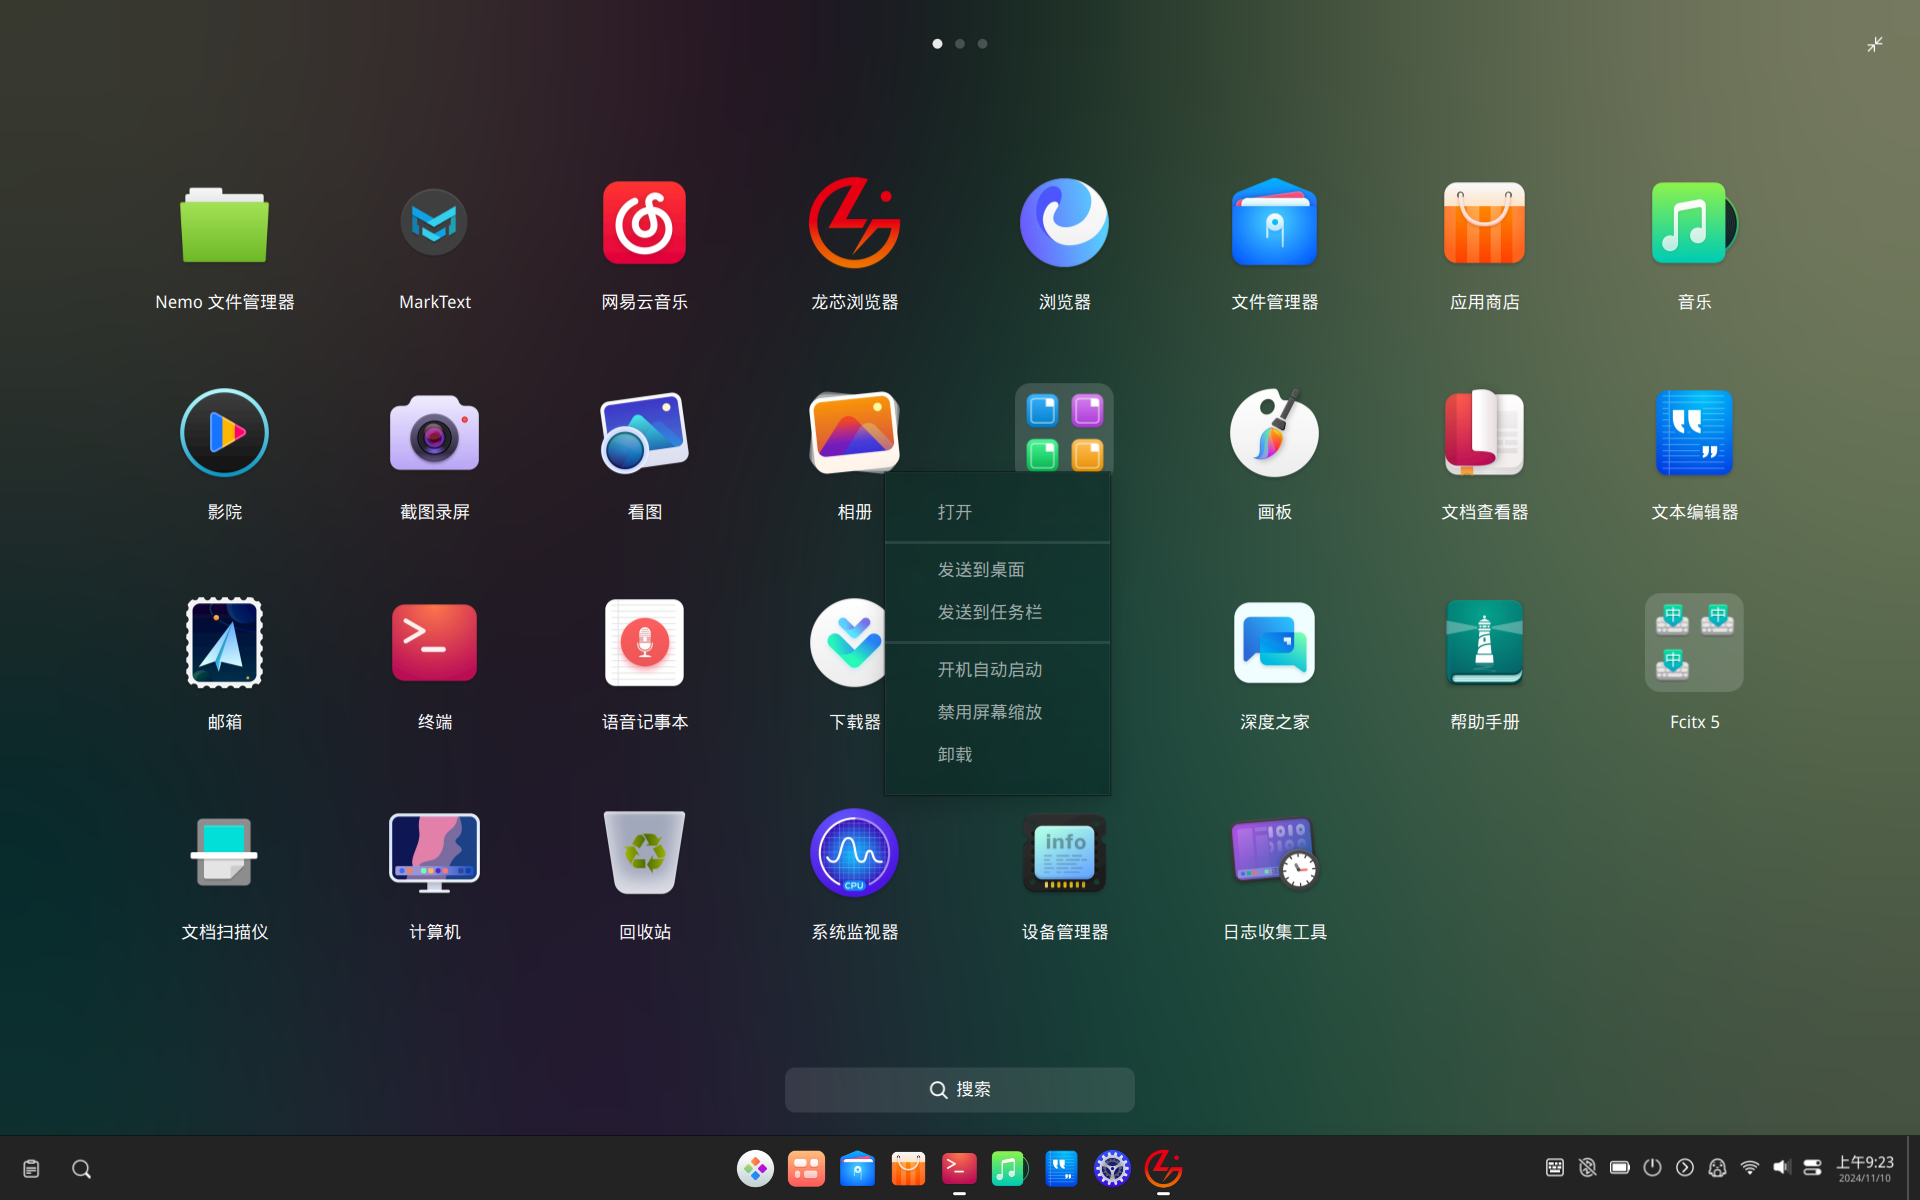
Task: Select 发送到任务栏 menu entry
Action: click(x=997, y=612)
